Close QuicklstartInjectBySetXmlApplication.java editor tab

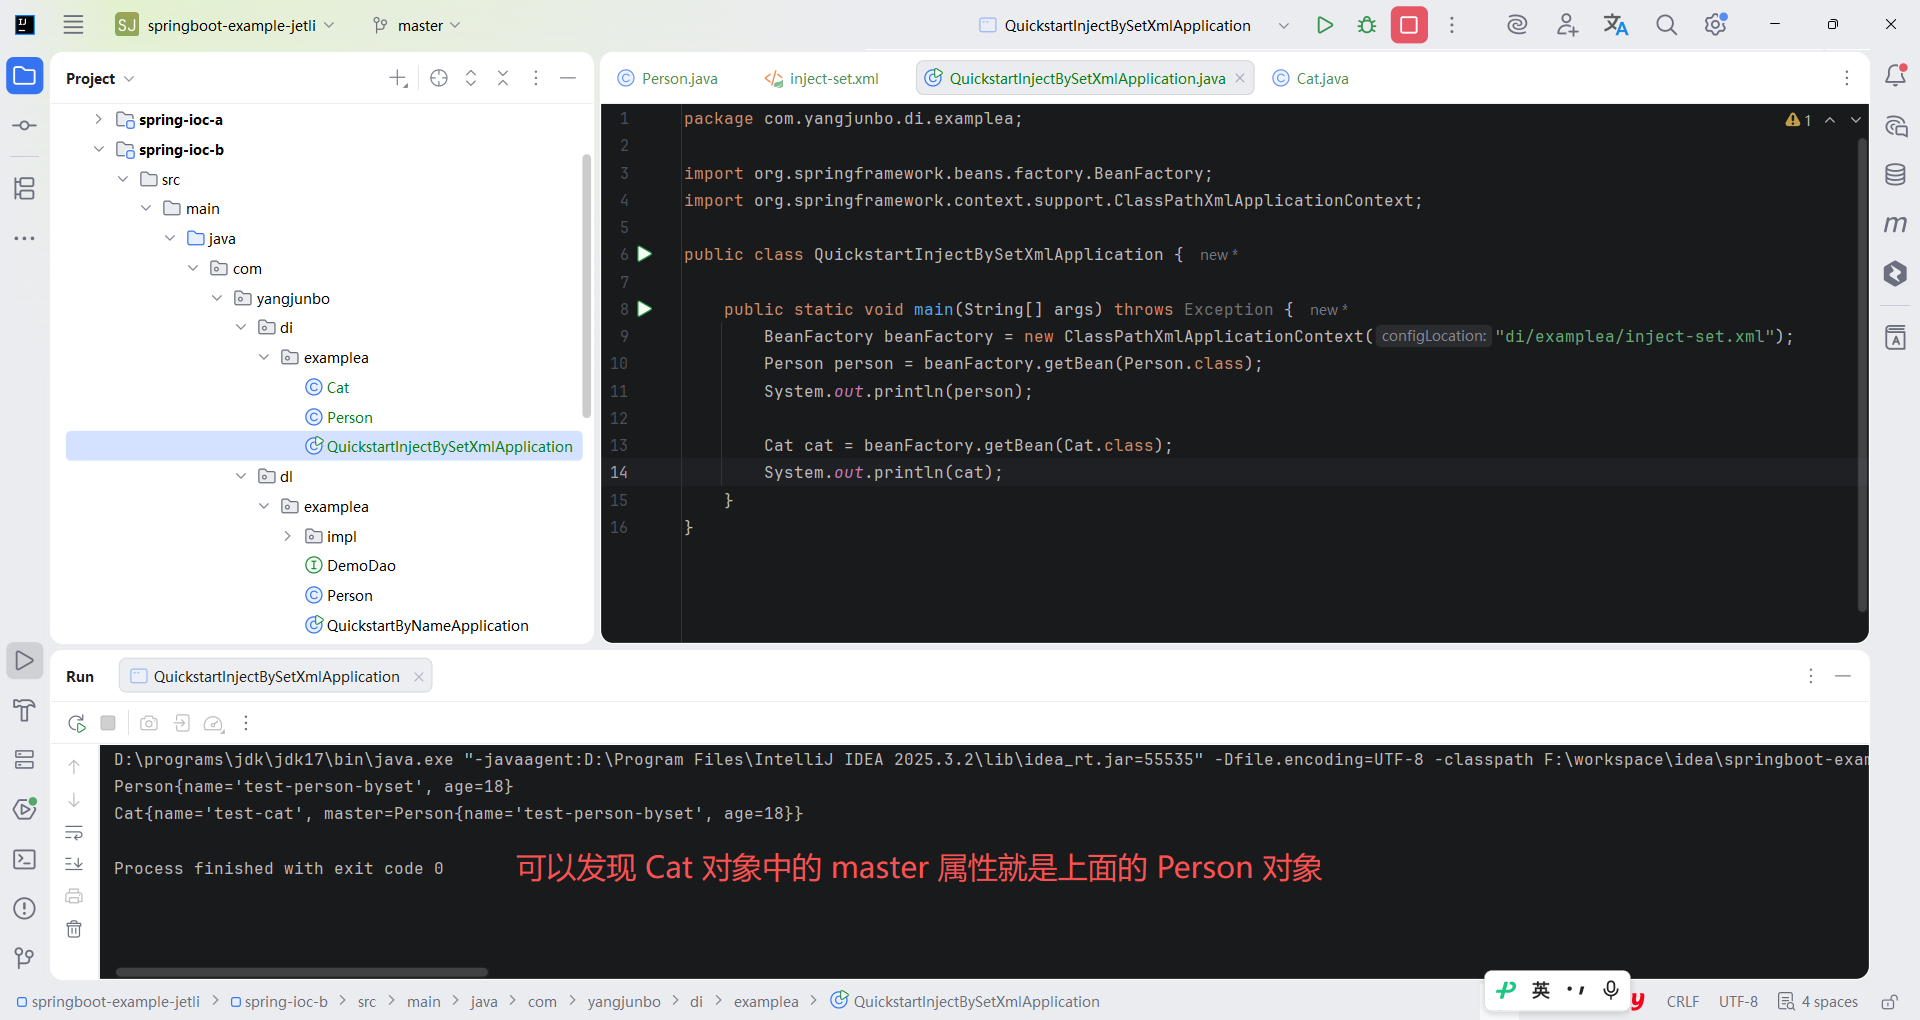click(x=1240, y=78)
